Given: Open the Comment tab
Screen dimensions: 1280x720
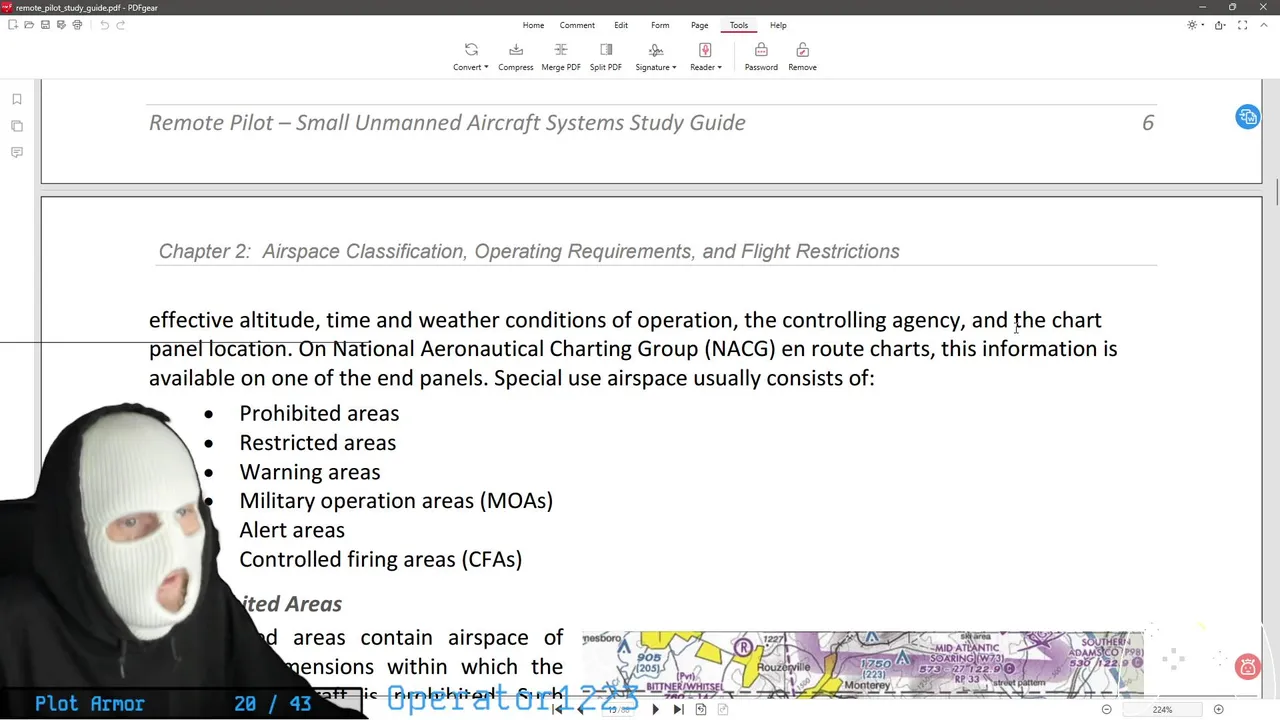Looking at the screenshot, I should coord(577,25).
